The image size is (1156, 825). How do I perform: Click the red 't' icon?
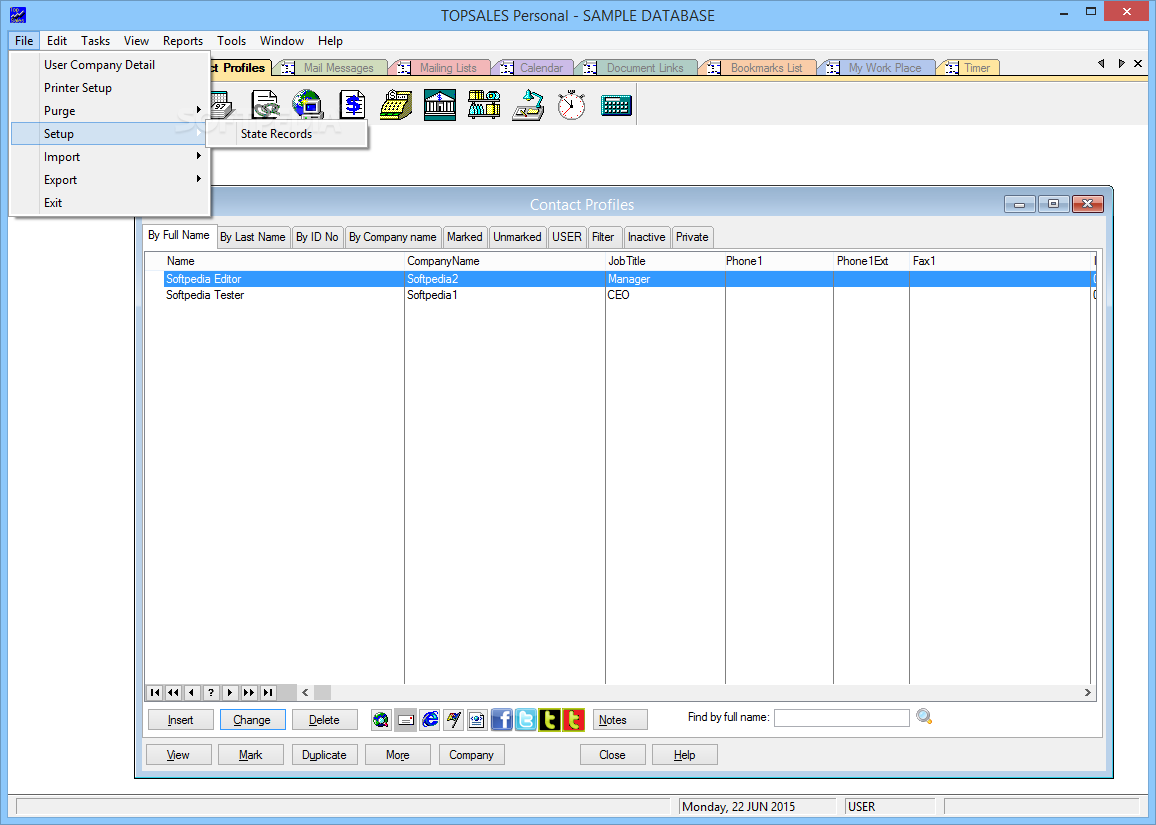[574, 720]
